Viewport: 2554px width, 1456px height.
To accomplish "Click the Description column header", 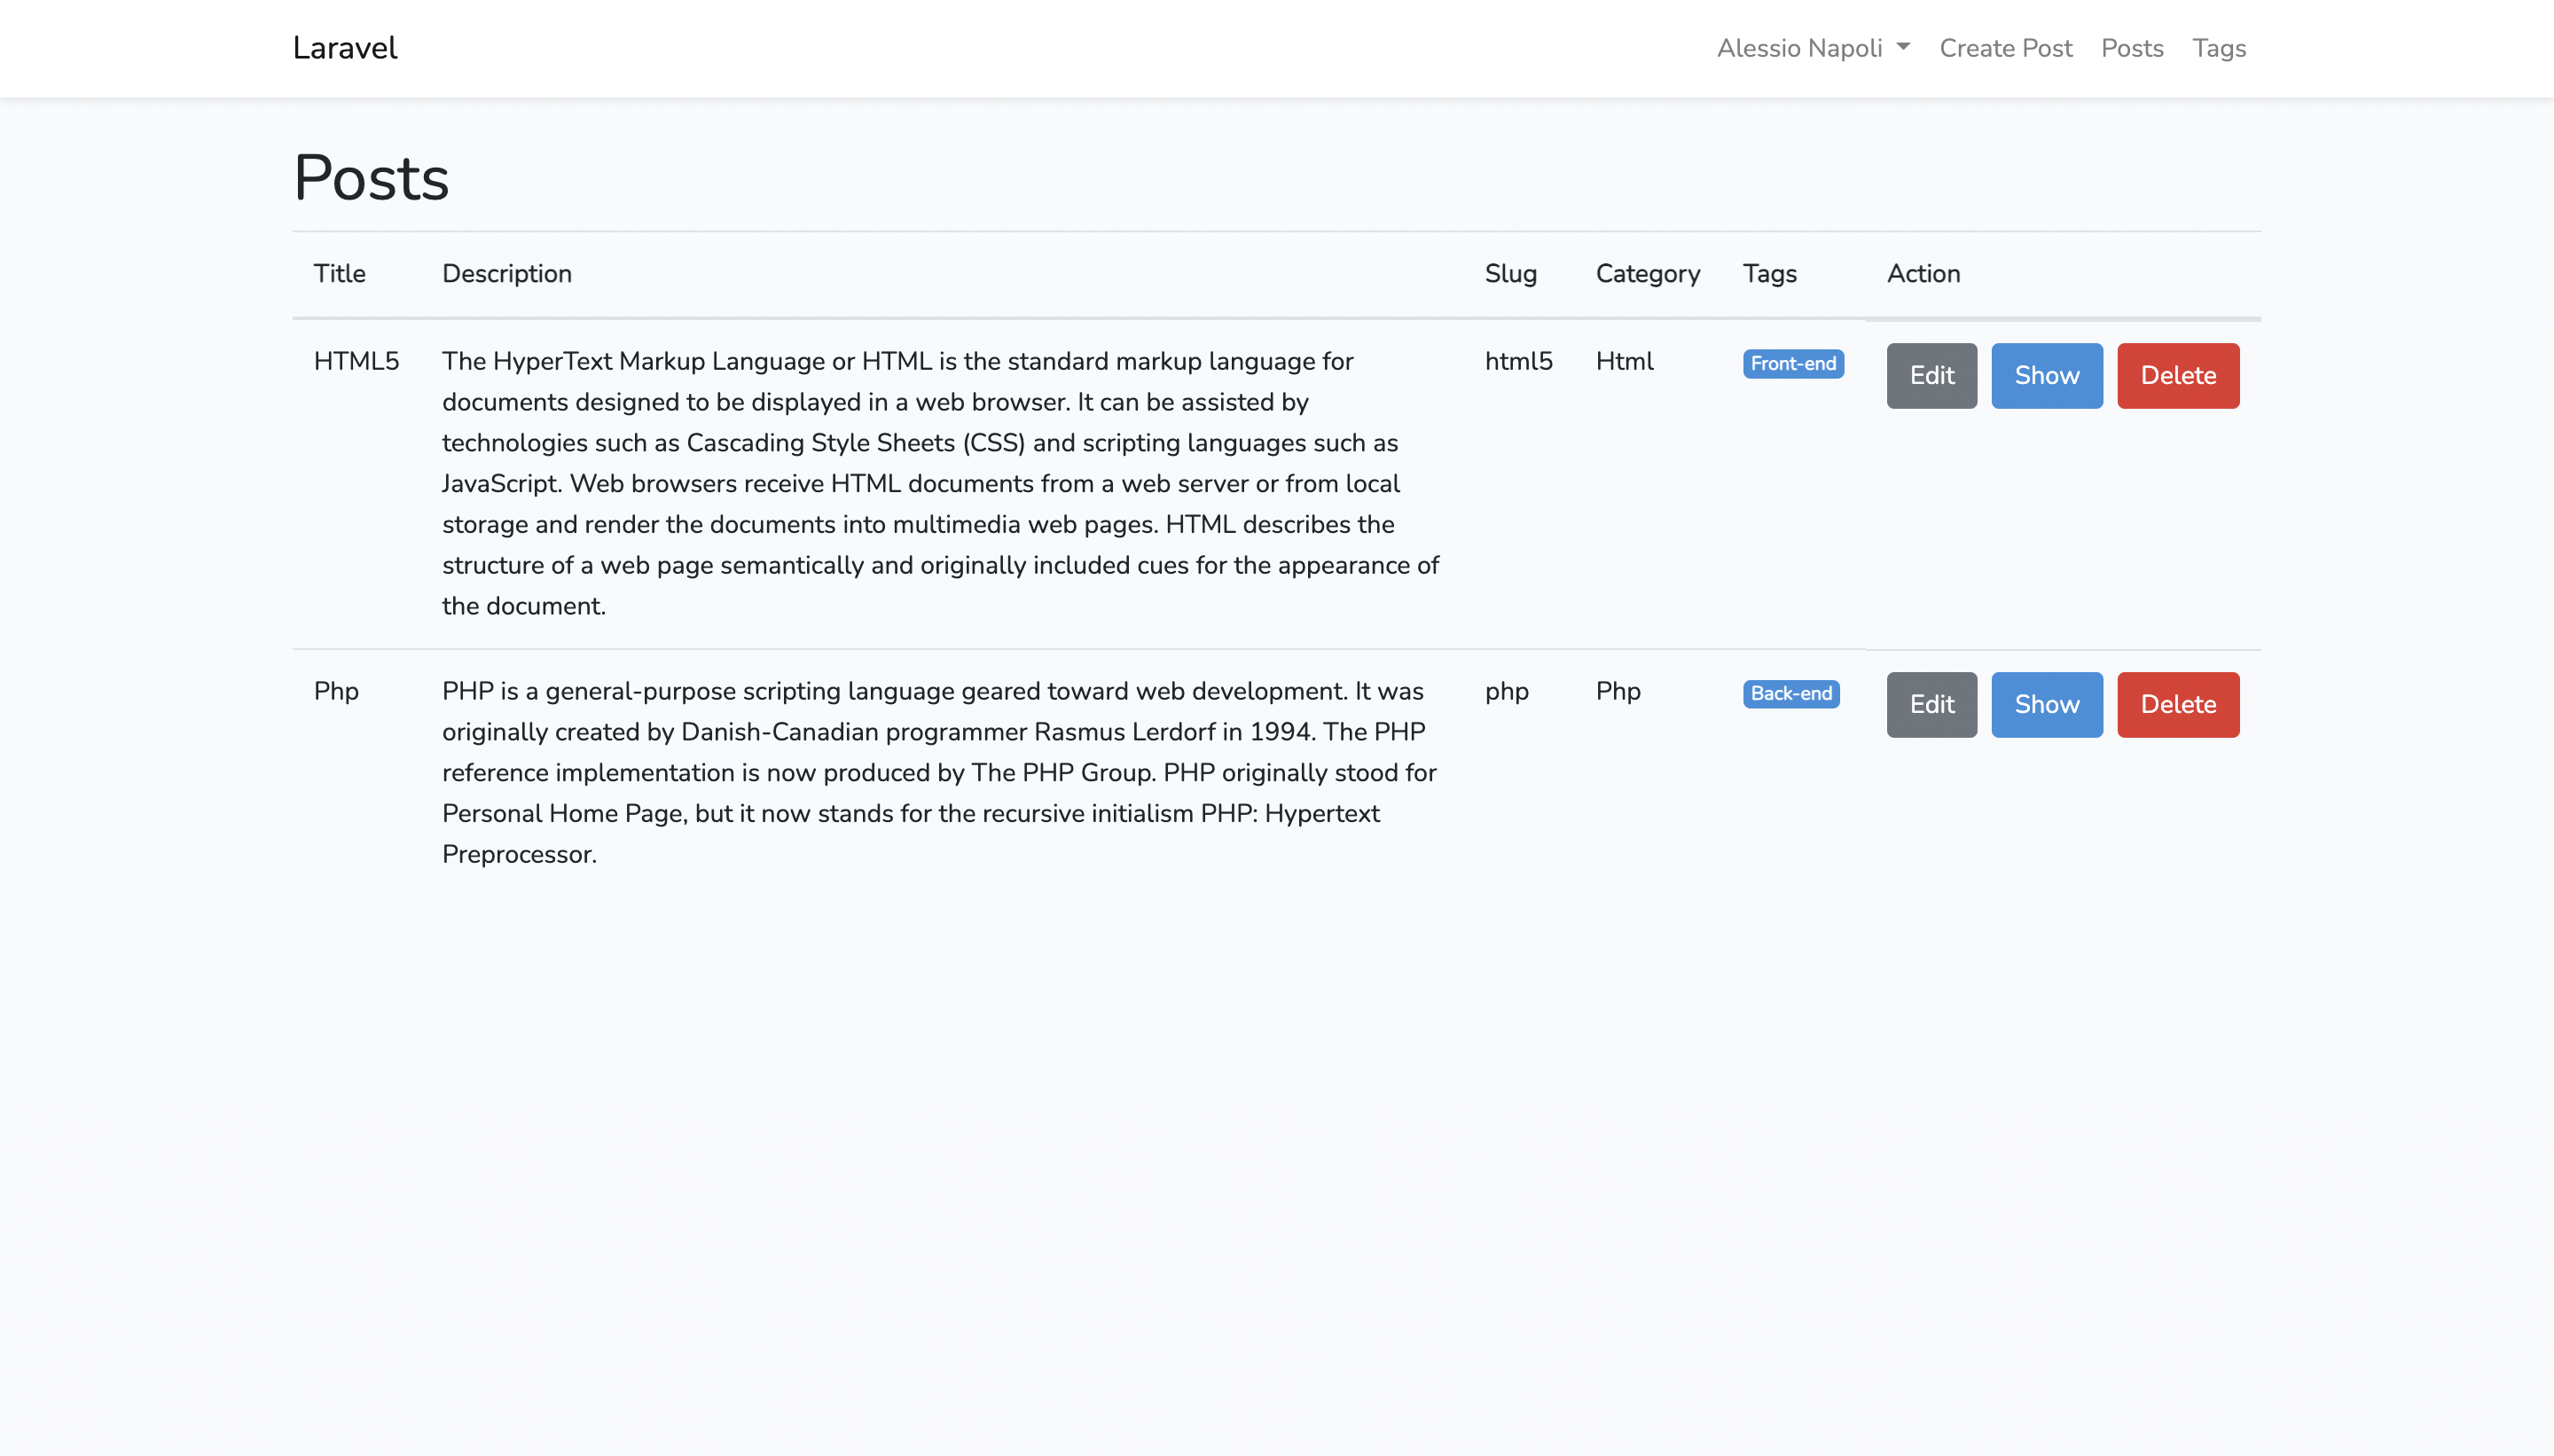I will 506,273.
